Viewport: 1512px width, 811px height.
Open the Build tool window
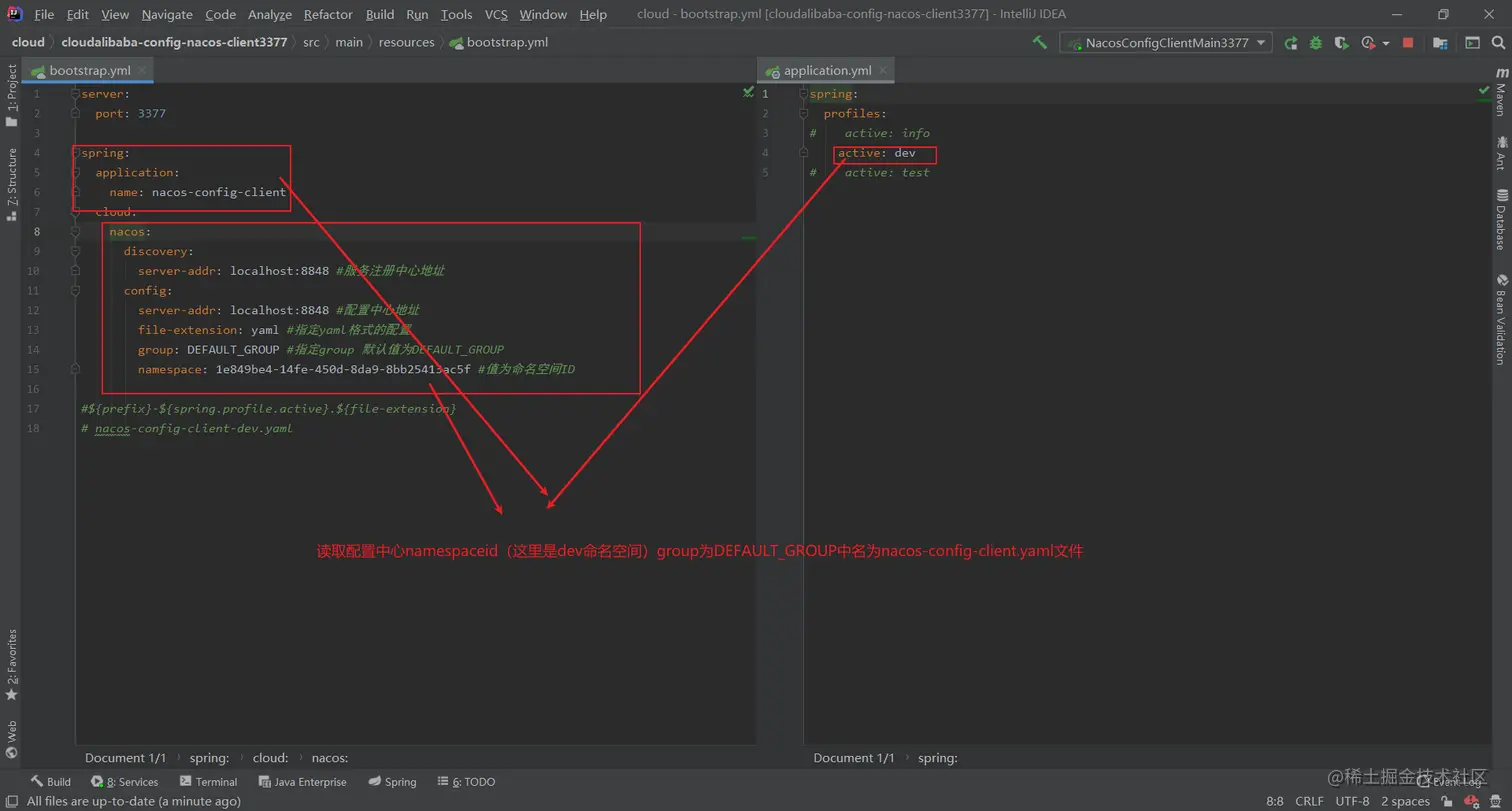[50, 782]
